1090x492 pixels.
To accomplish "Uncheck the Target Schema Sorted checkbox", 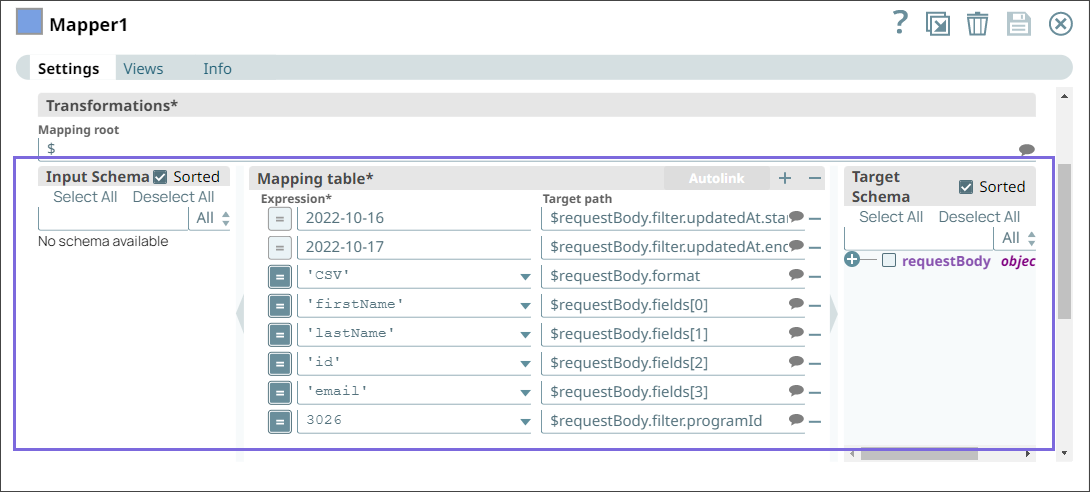I will click(x=966, y=187).
